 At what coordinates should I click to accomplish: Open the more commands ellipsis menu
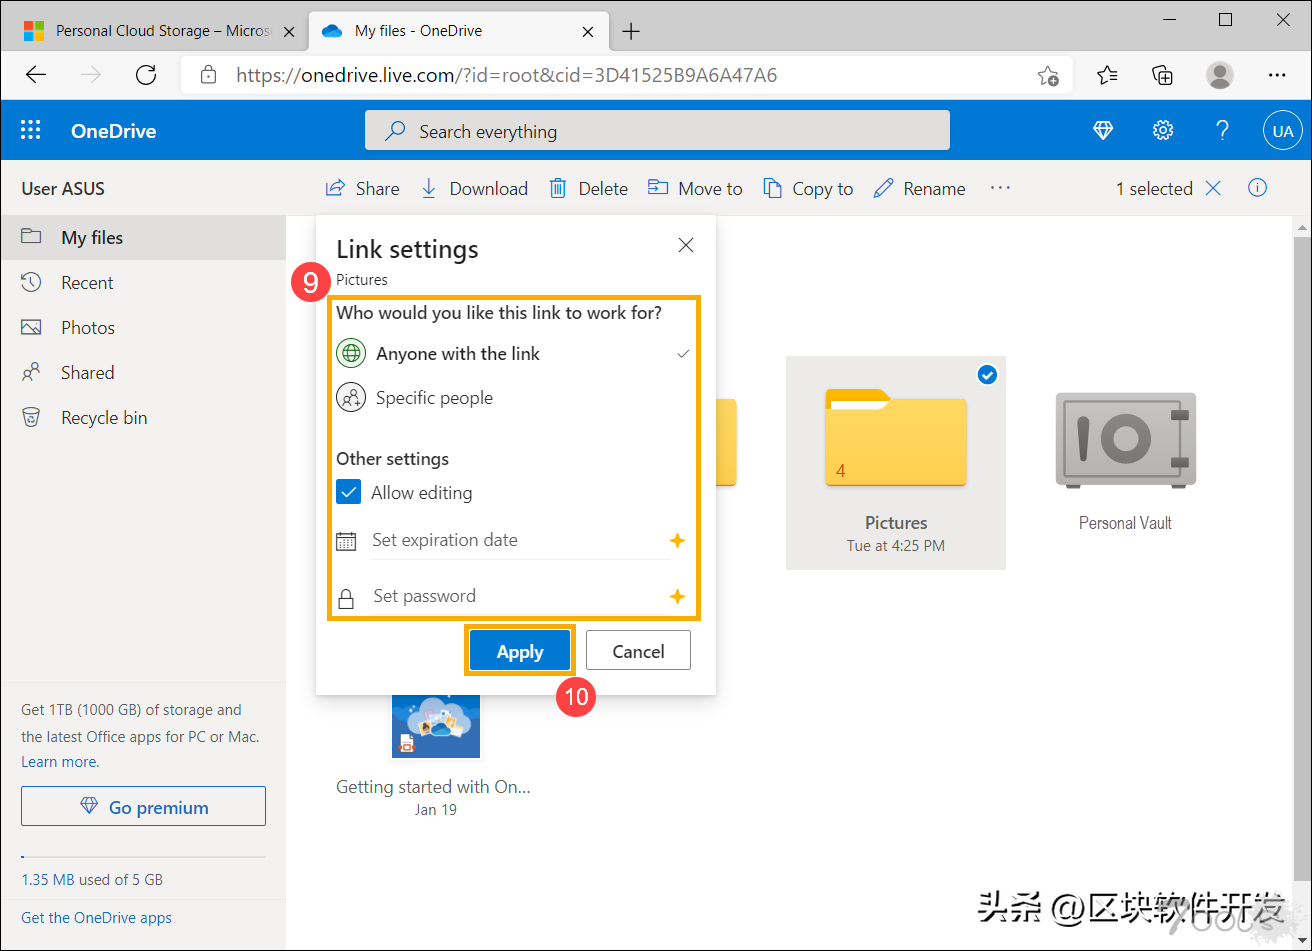tap(1000, 188)
